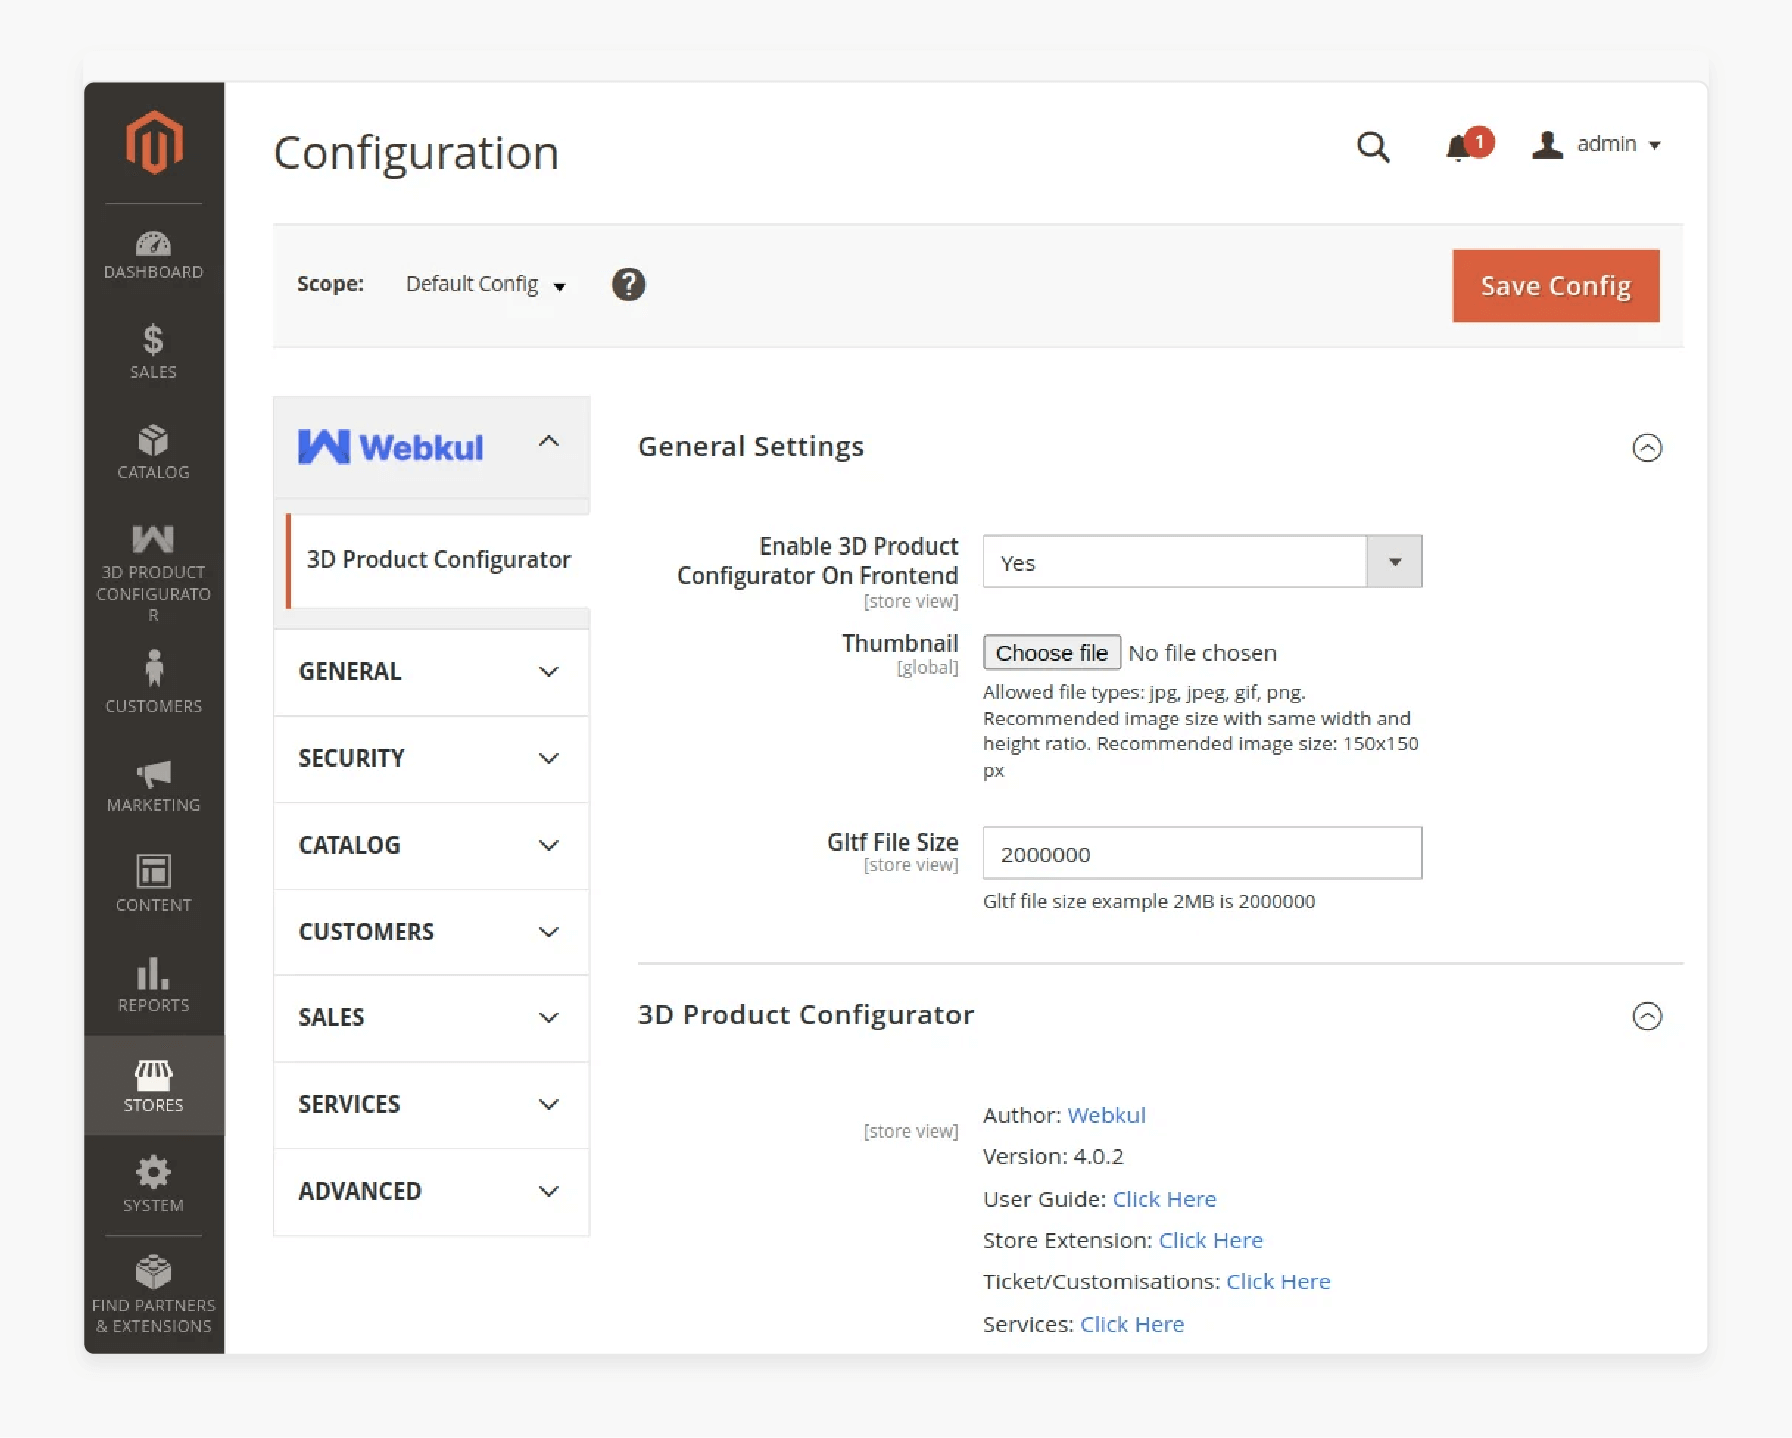
Task: Expand the CATALOG config section
Action: (431, 845)
